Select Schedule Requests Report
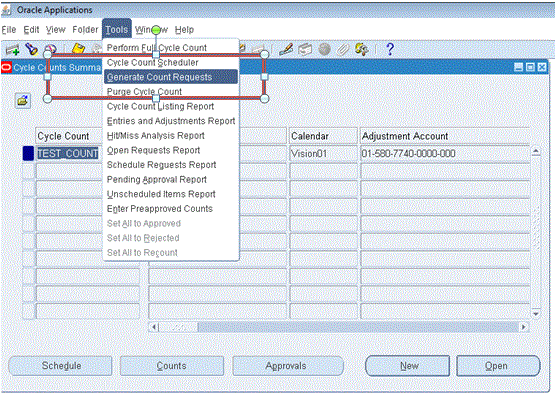Image resolution: width=556 pixels, height=403 pixels. coord(161,165)
